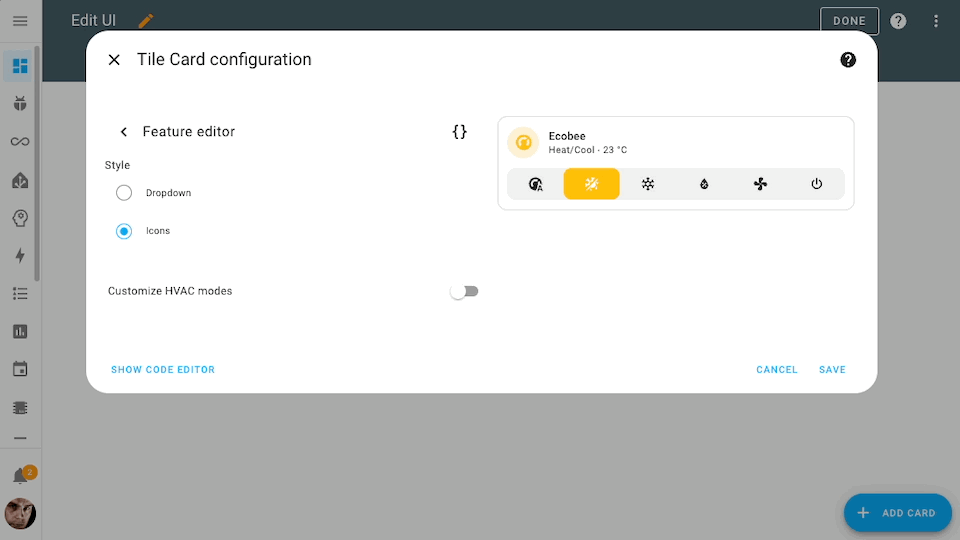Image resolution: width=960 pixels, height=540 pixels.
Task: Click the pencil edit title icon
Action: 146,21
